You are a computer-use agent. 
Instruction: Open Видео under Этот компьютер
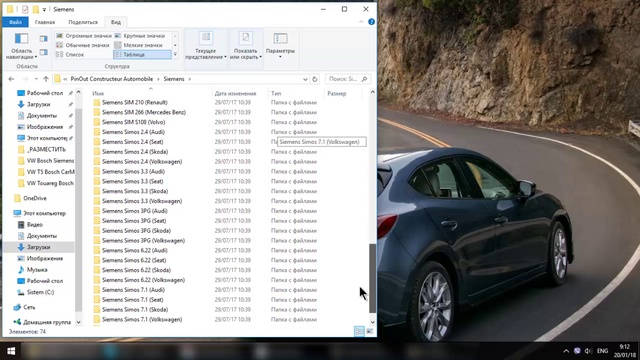click(x=35, y=224)
